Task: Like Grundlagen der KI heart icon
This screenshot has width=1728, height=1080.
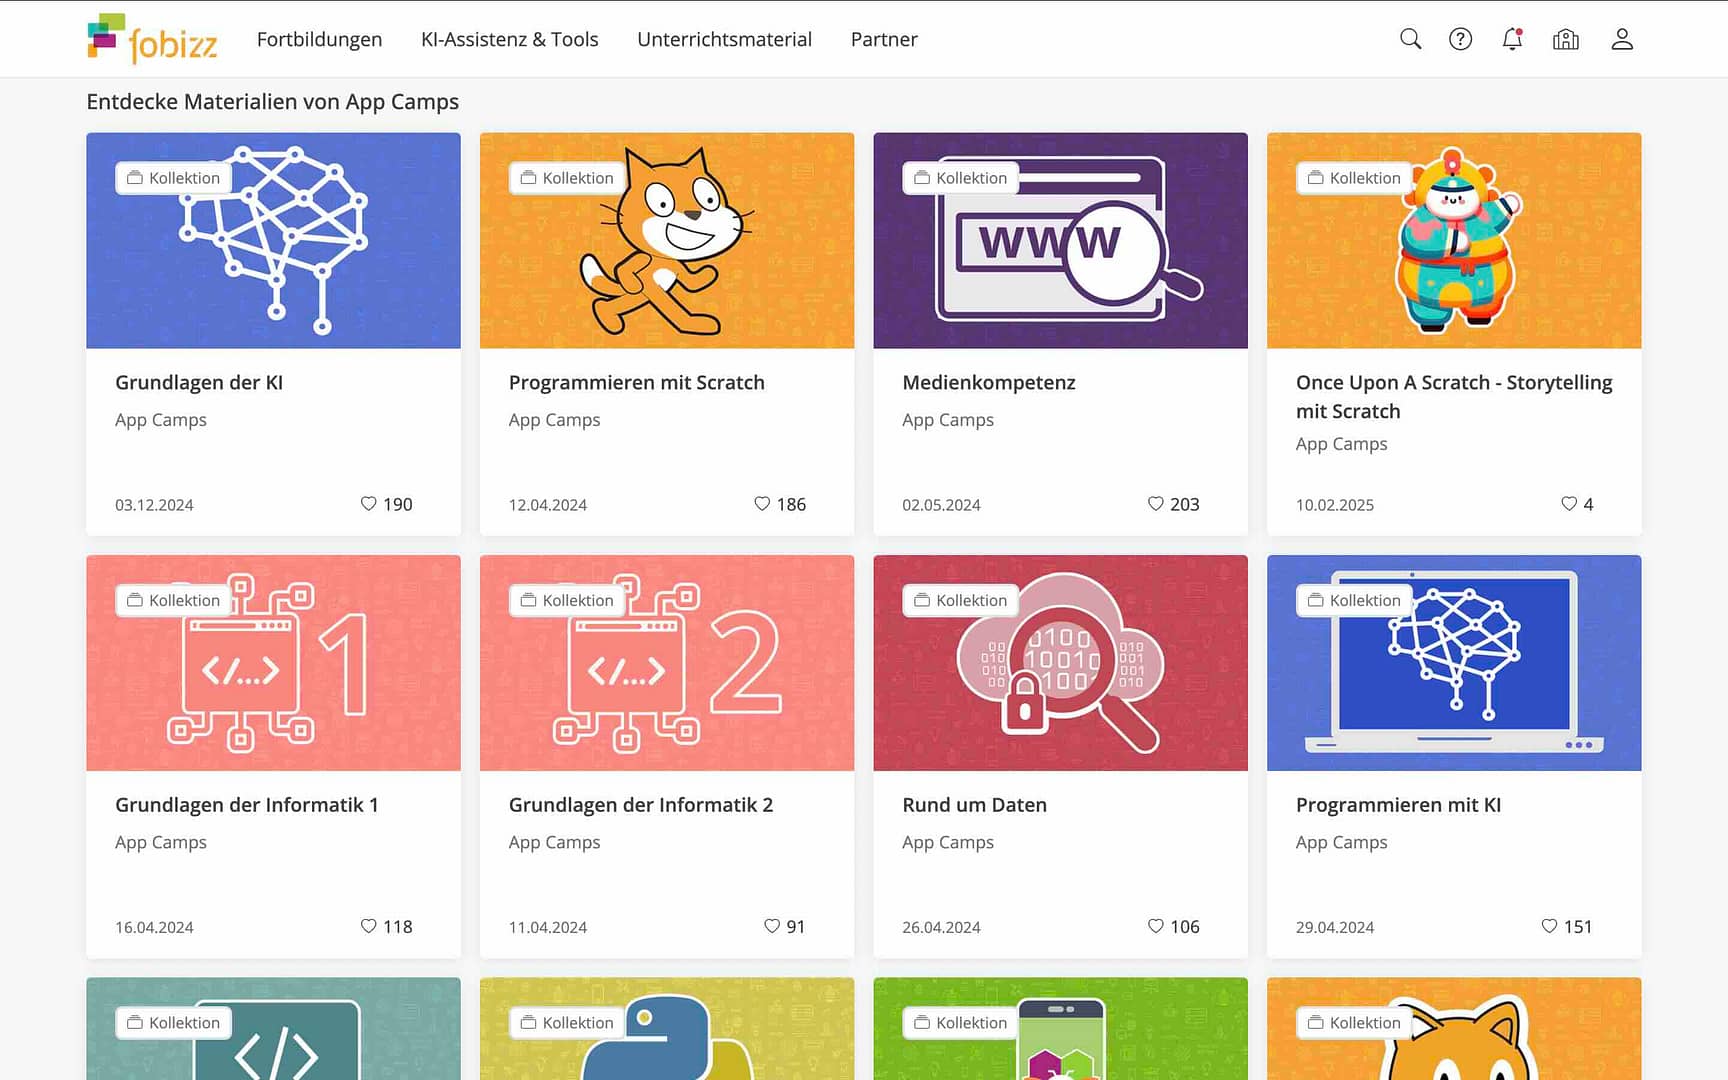Action: [368, 504]
